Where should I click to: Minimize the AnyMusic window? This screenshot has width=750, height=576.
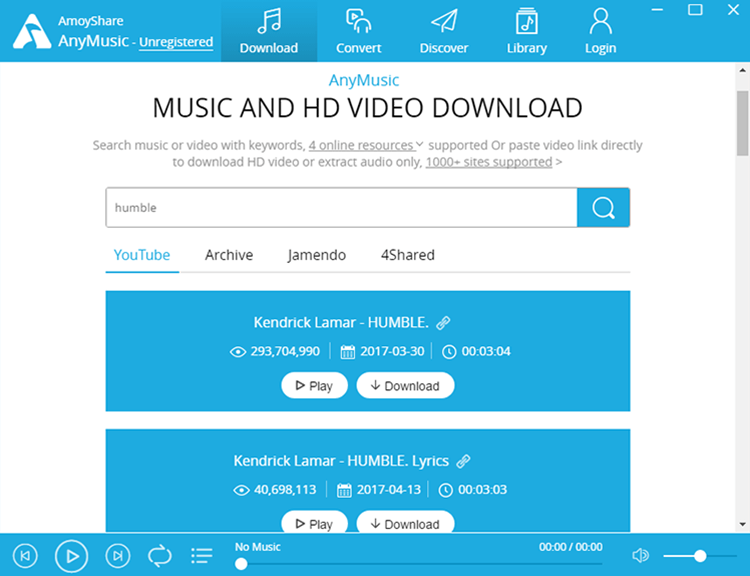[x=657, y=10]
